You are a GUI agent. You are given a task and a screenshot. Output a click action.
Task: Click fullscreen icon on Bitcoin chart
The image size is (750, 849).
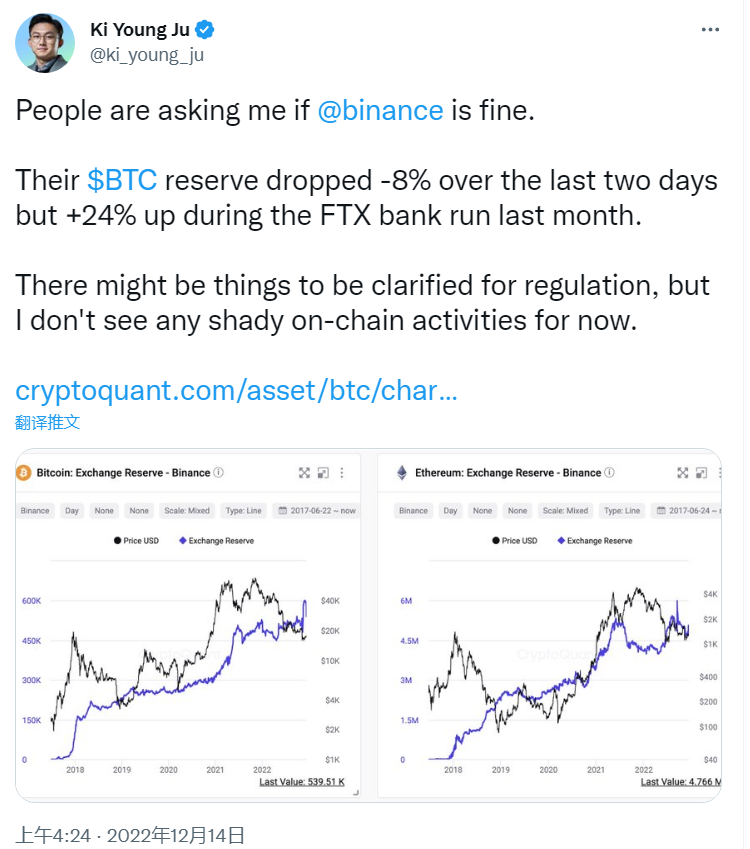304,473
